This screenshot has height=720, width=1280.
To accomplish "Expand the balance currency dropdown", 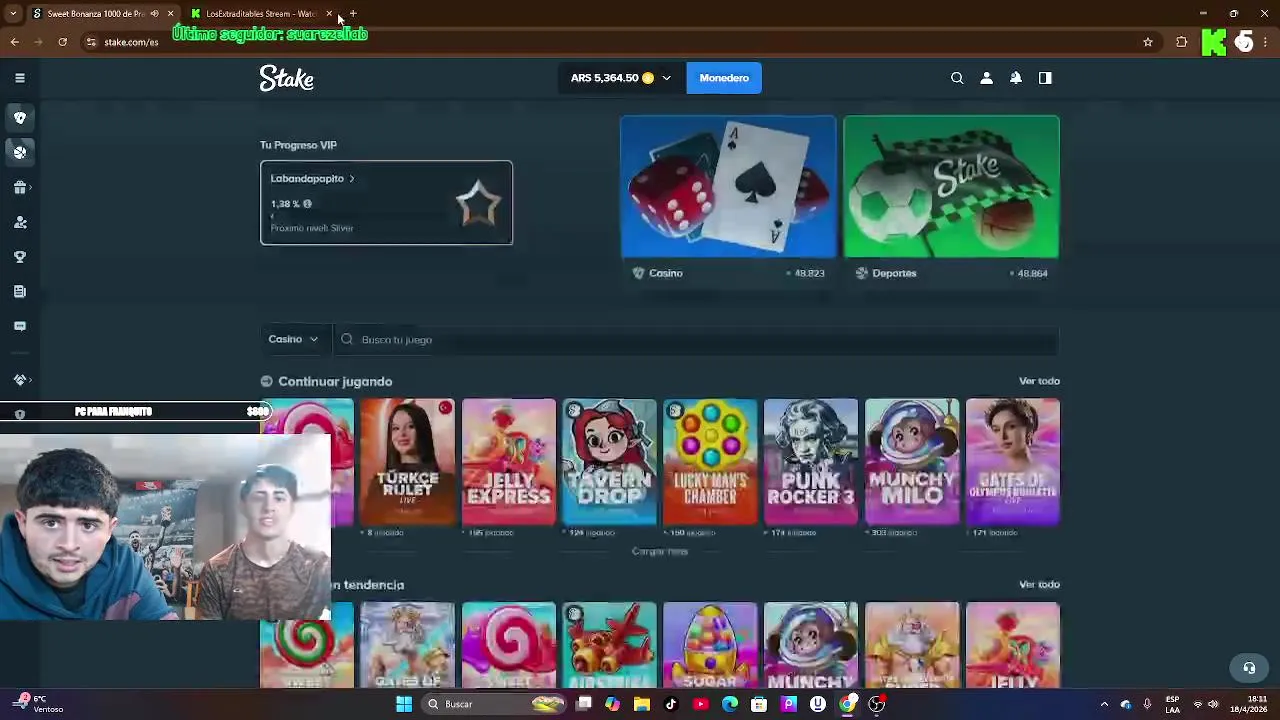I will pyautogui.click(x=666, y=78).
